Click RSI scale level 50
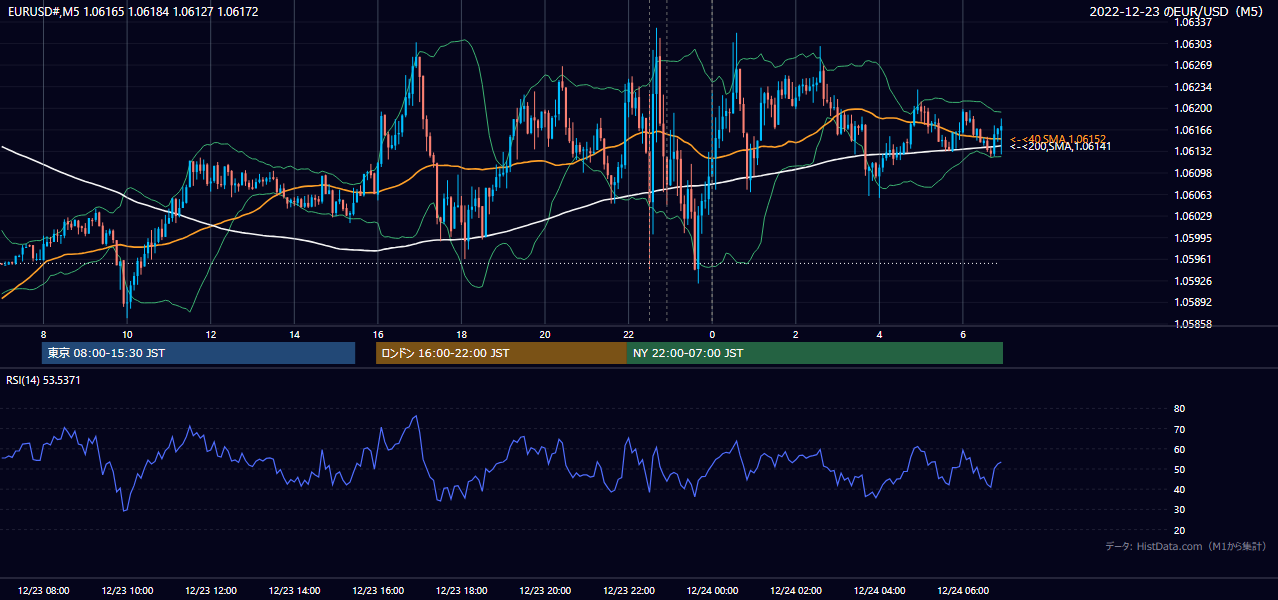1278x600 pixels. click(1179, 469)
